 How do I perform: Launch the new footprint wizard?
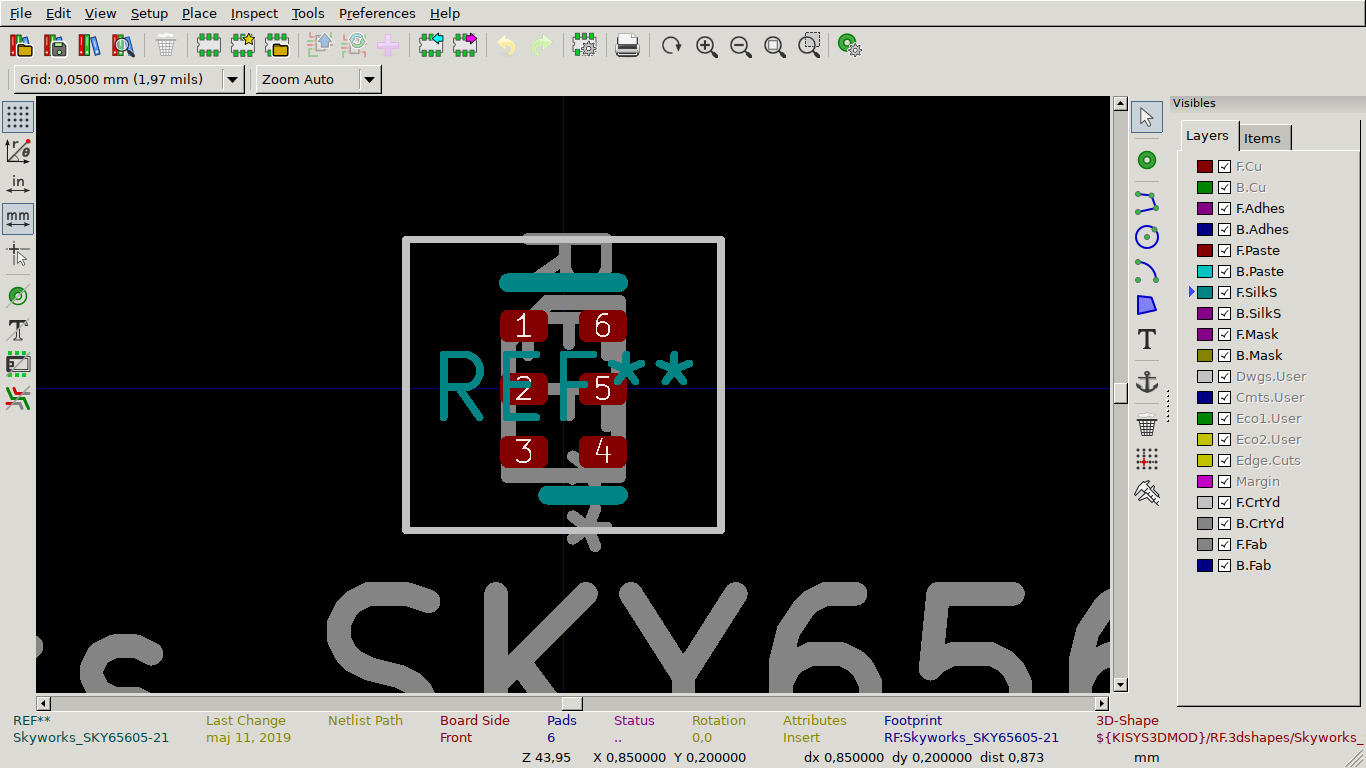(242, 45)
